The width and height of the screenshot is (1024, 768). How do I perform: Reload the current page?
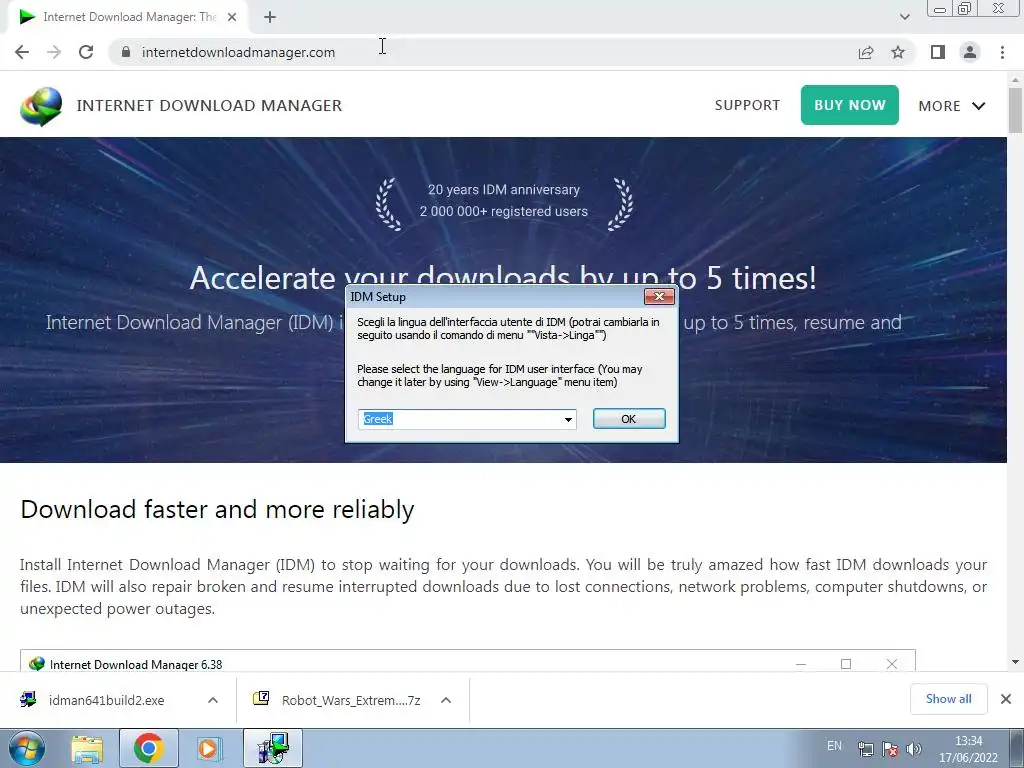click(86, 52)
